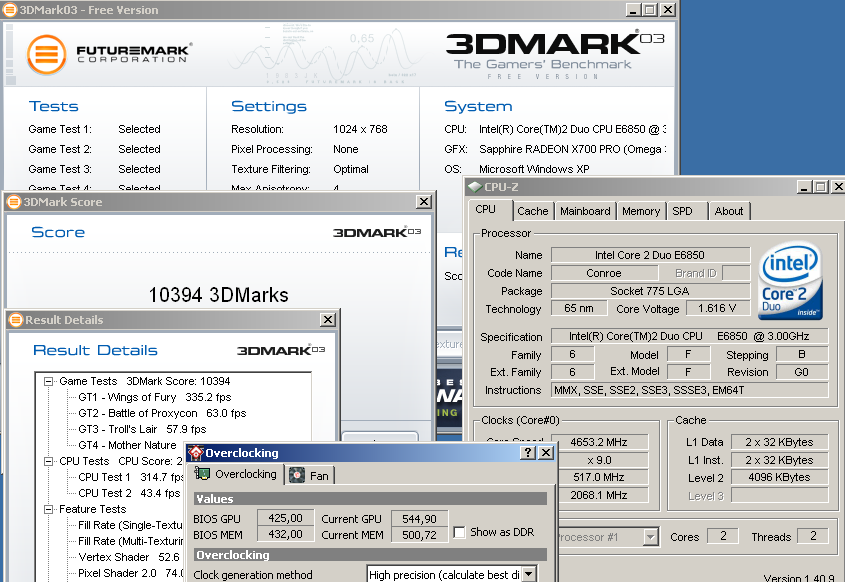Select GT4 - Mother Nature result row
The image size is (845, 582).
point(127,445)
